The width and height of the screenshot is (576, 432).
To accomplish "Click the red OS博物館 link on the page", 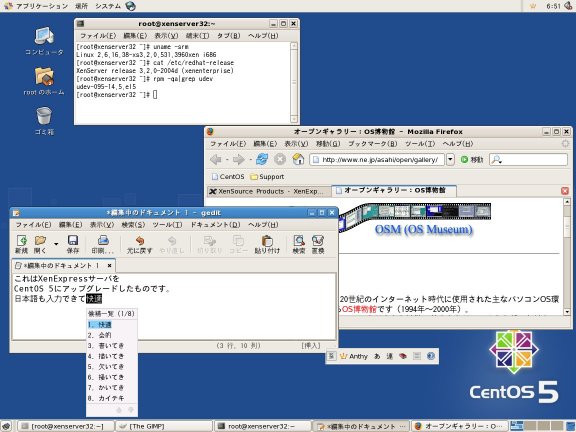I will point(359,309).
